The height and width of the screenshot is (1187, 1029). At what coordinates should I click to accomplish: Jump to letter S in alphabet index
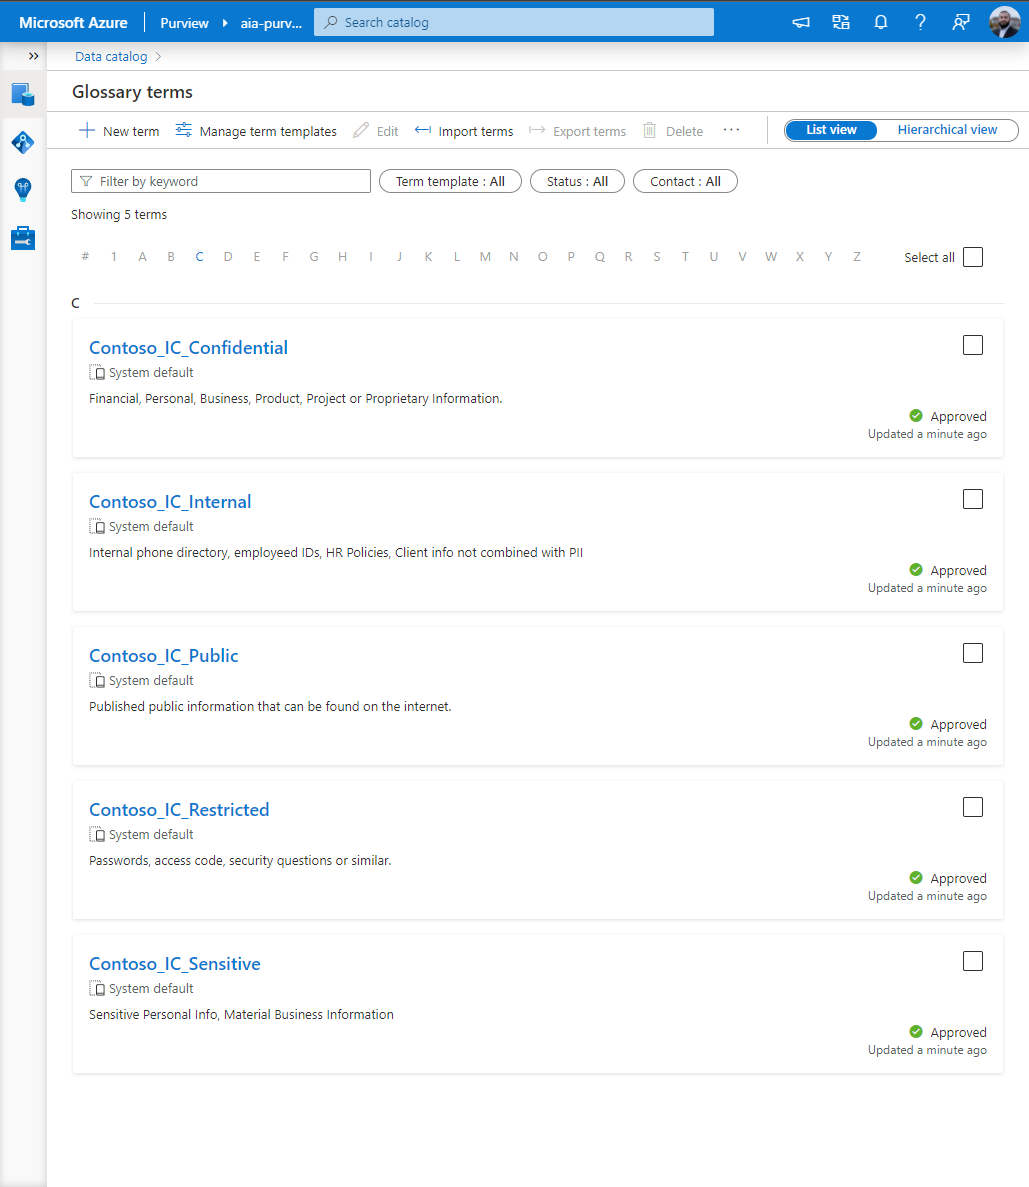(x=656, y=257)
